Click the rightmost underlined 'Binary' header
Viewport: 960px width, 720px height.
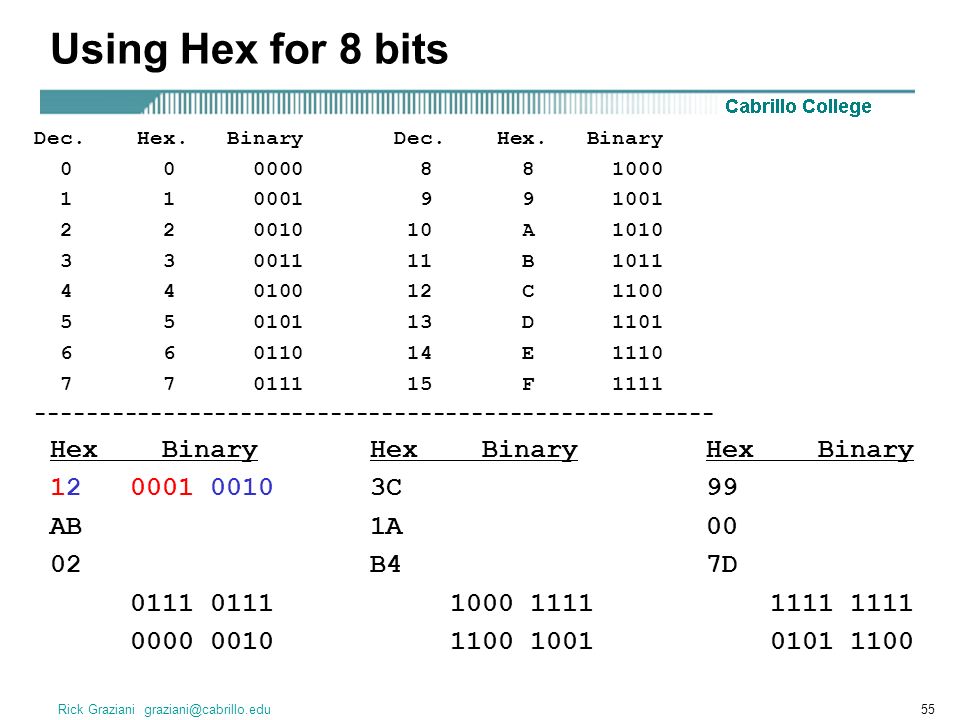pyautogui.click(x=865, y=450)
